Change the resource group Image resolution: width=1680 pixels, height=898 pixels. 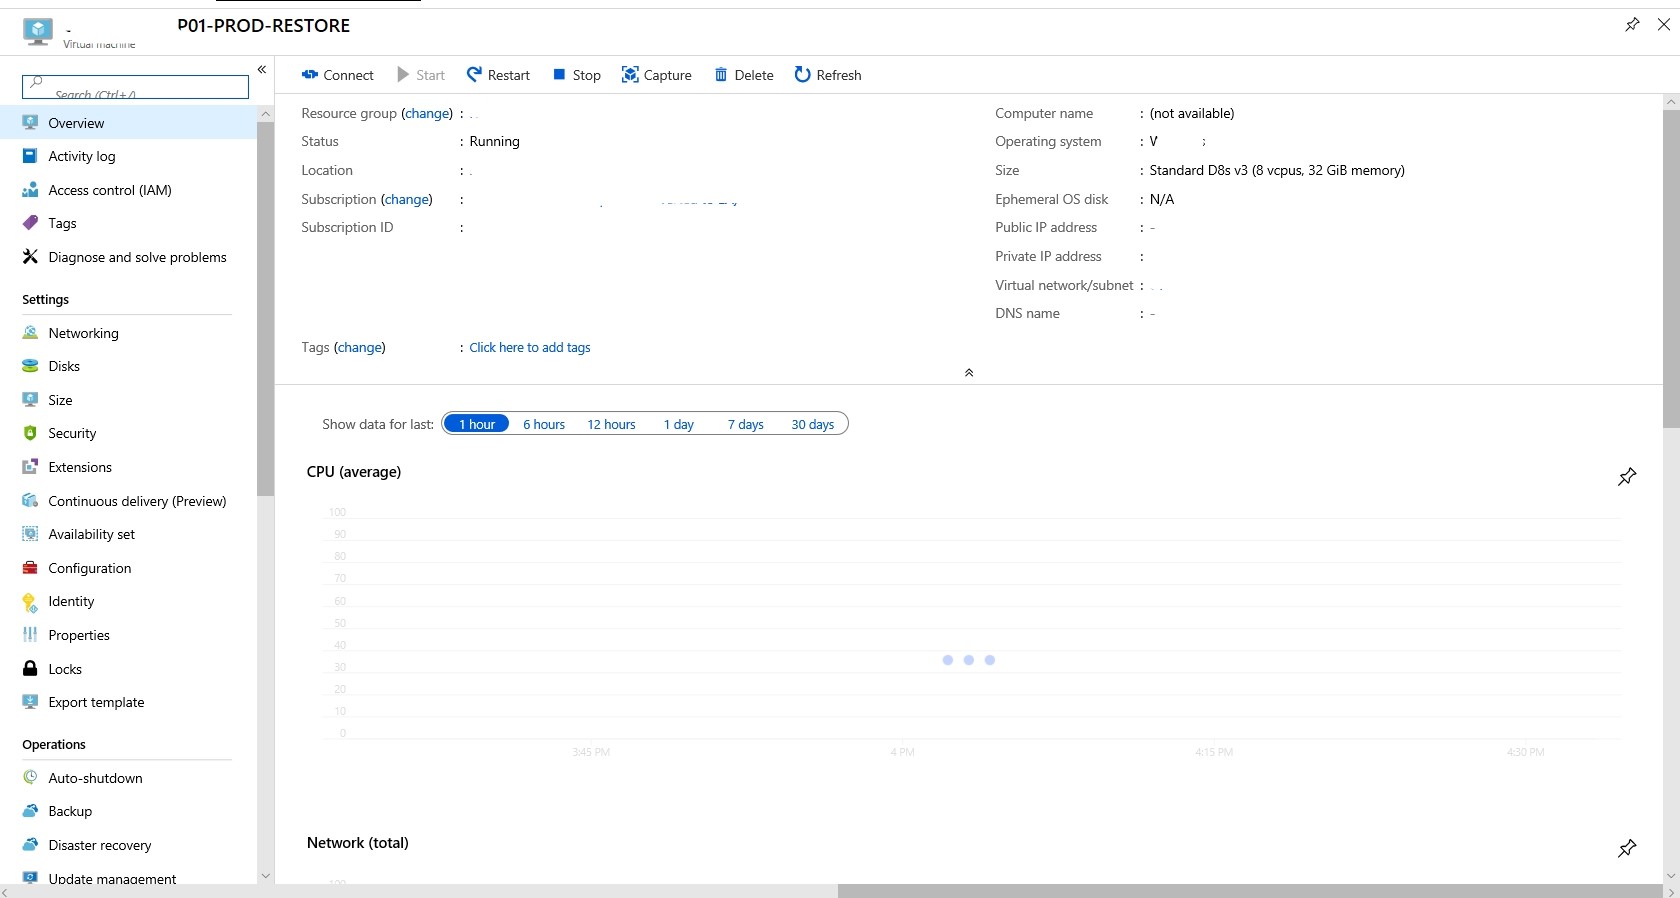[427, 113]
